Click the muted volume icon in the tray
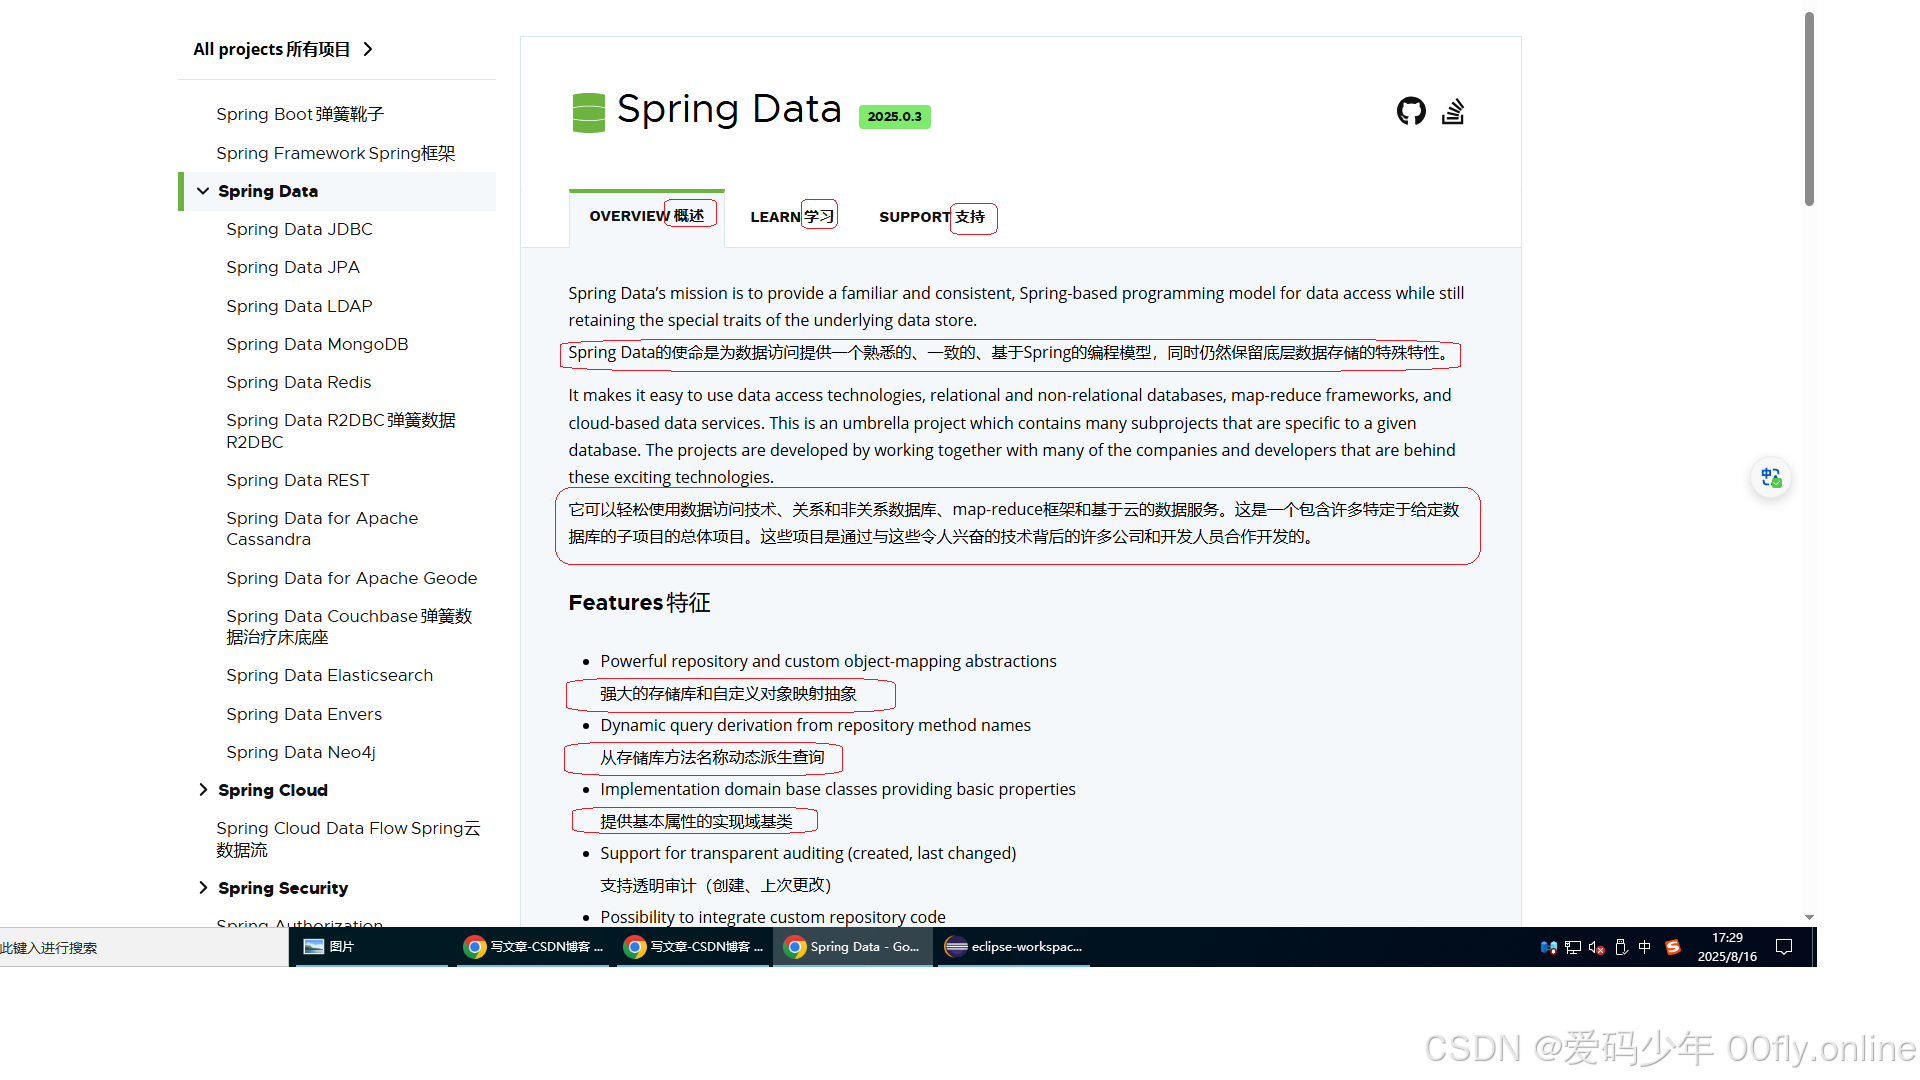This screenshot has width=1920, height=1080. [x=1597, y=947]
